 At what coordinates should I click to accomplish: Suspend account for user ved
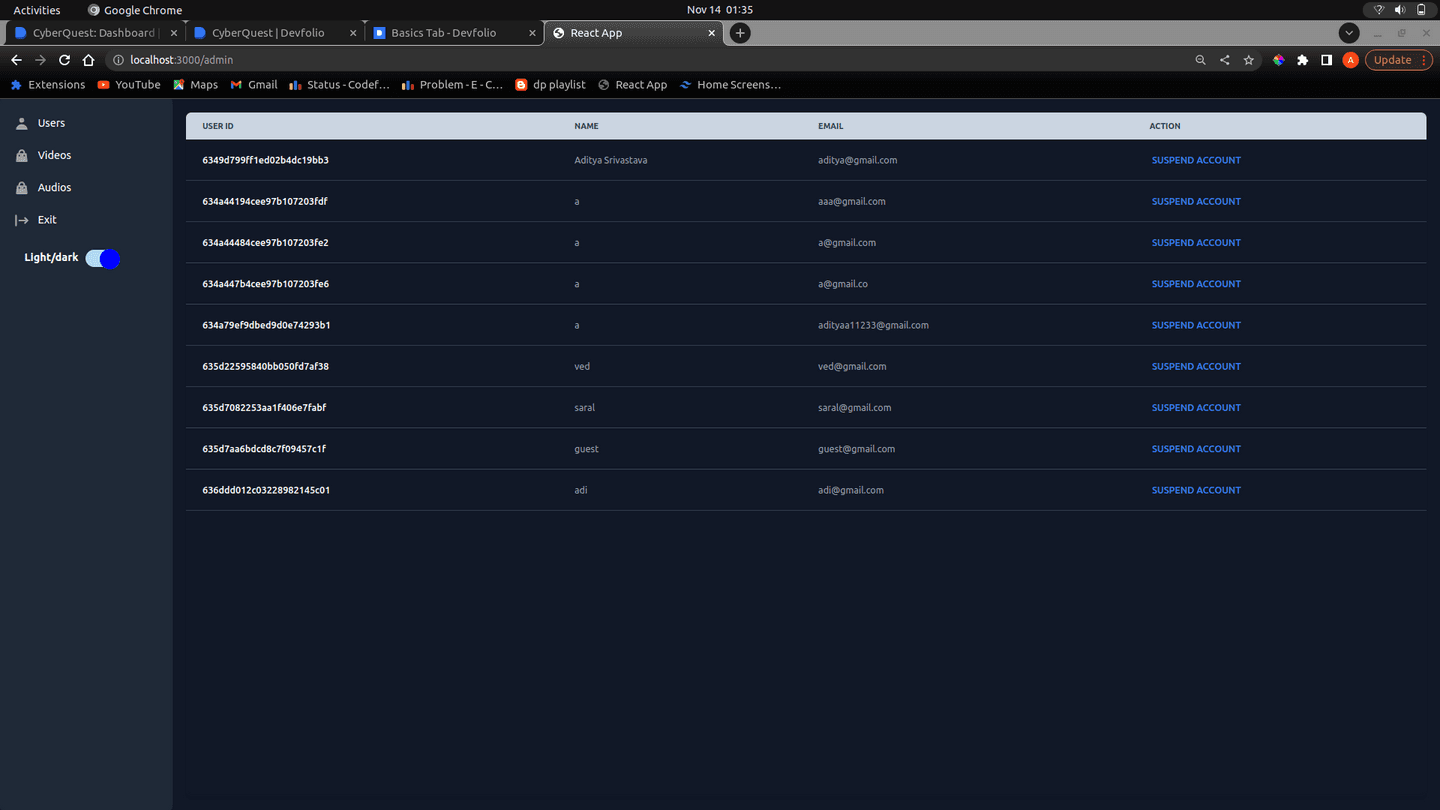point(1196,366)
